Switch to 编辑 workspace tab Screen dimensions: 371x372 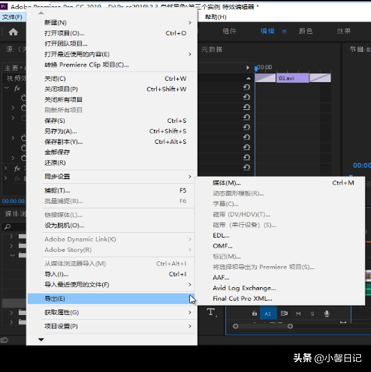pyautogui.click(x=268, y=31)
